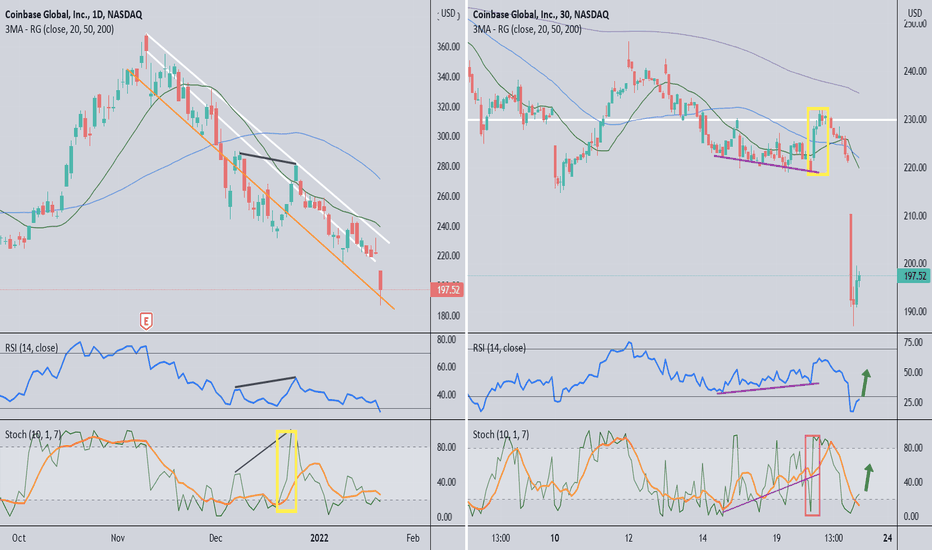The height and width of the screenshot is (550, 932).
Task: Click 'Dec' on the daily time axis
Action: 215,538
